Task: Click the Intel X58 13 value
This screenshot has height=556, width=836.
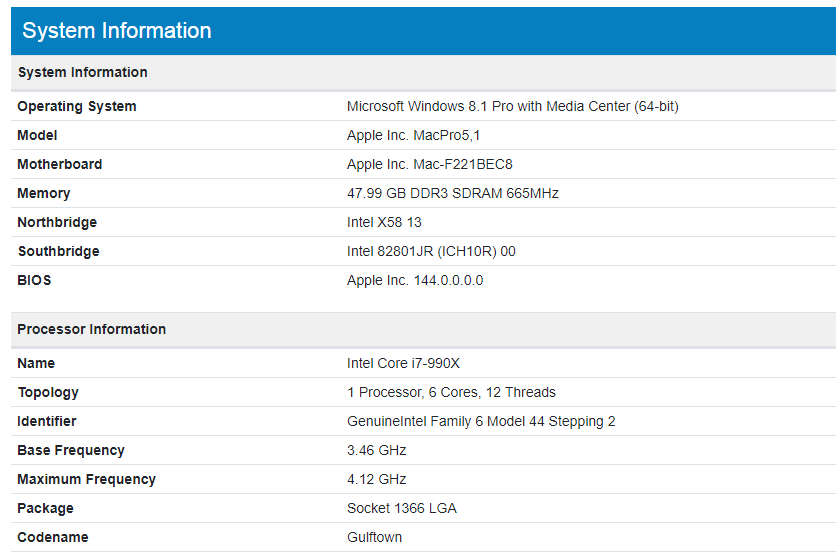Action: pyautogui.click(x=384, y=222)
